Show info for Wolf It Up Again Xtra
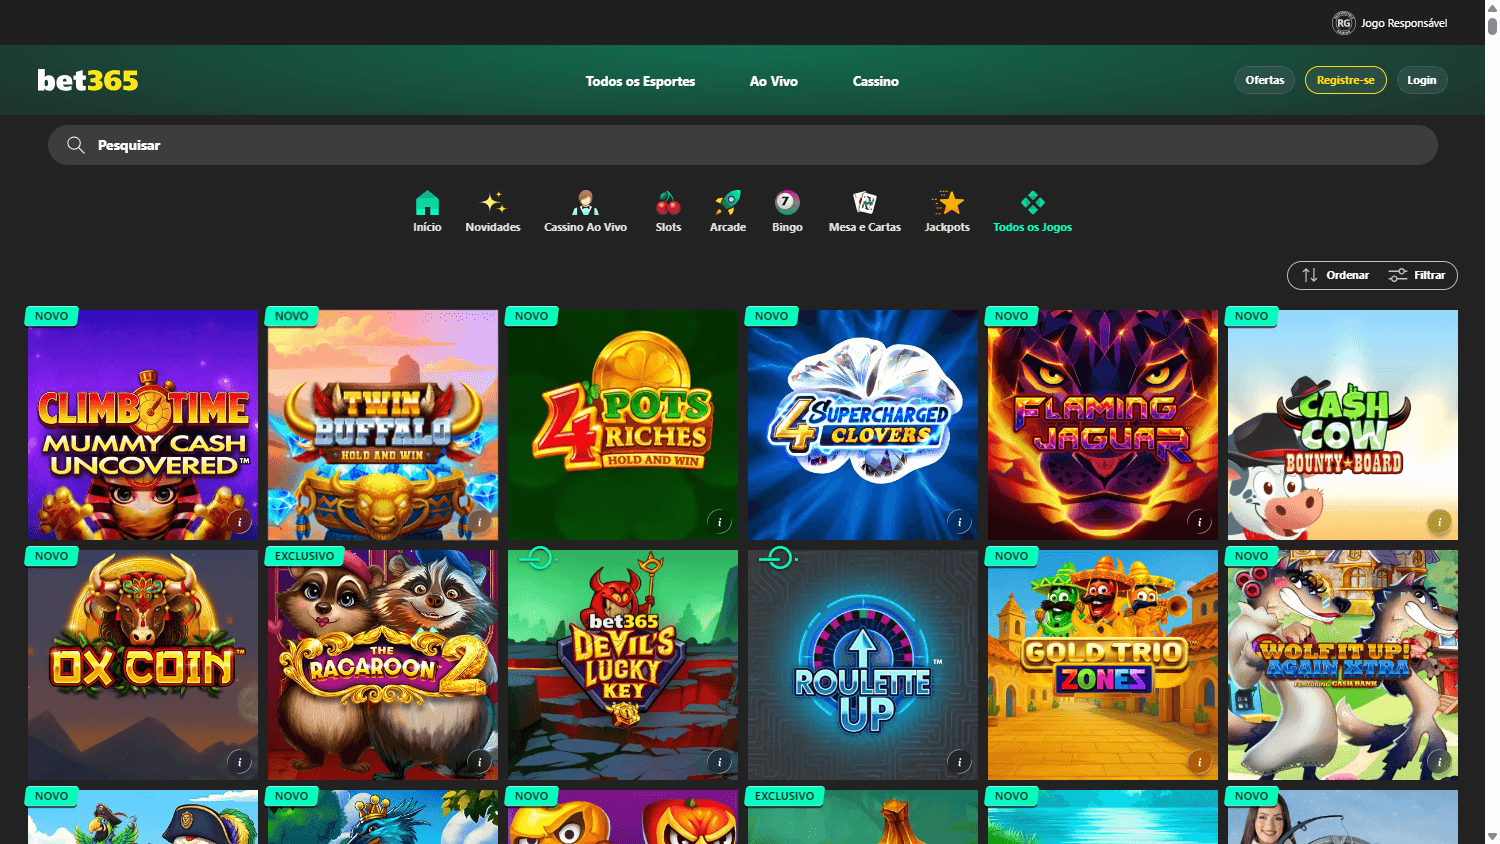 pos(1440,762)
